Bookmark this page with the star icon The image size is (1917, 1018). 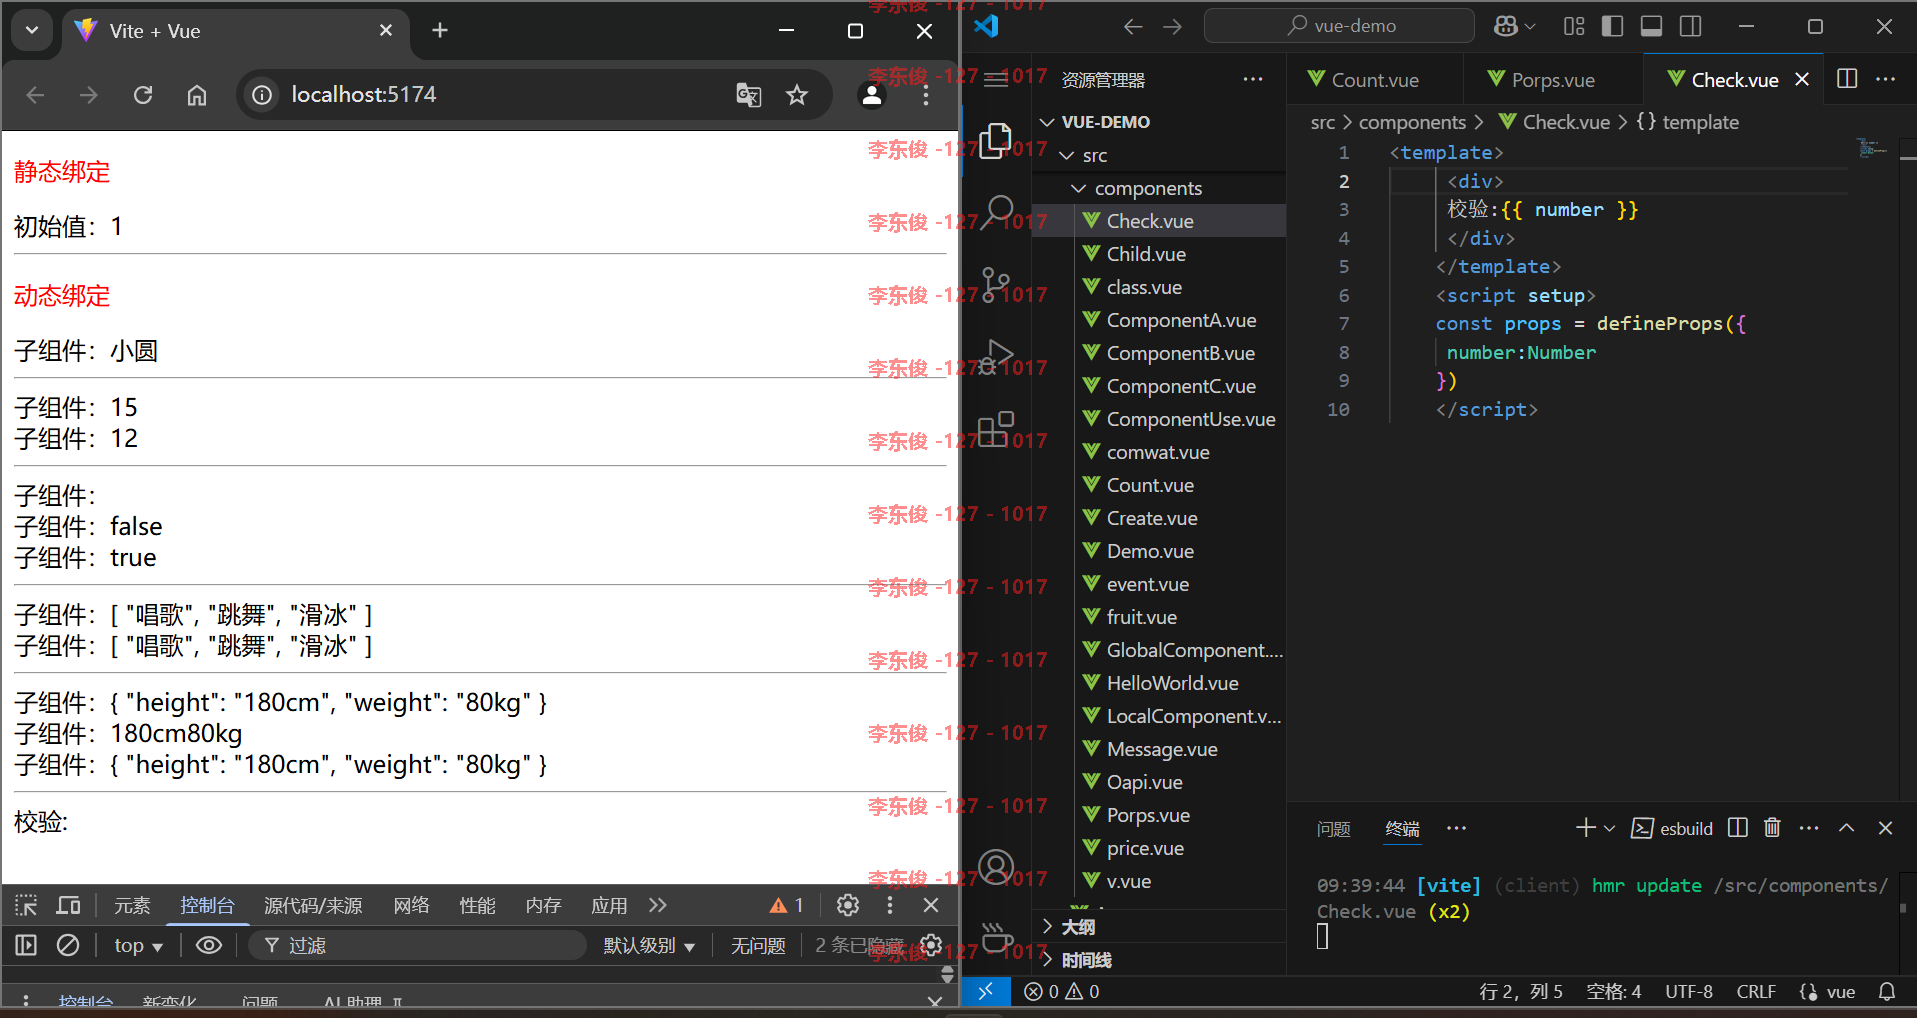(797, 95)
